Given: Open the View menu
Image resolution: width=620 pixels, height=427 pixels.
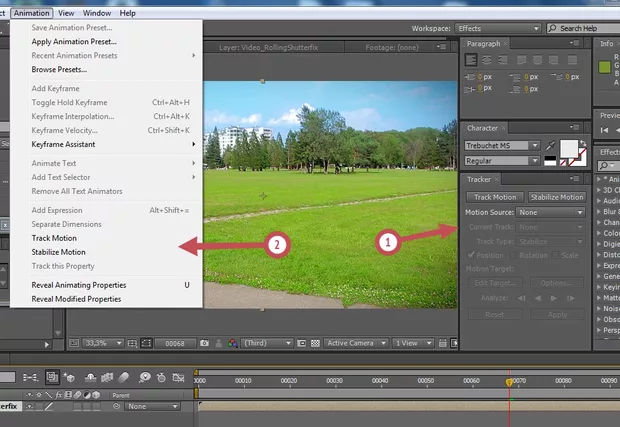Looking at the screenshot, I should pyautogui.click(x=67, y=13).
